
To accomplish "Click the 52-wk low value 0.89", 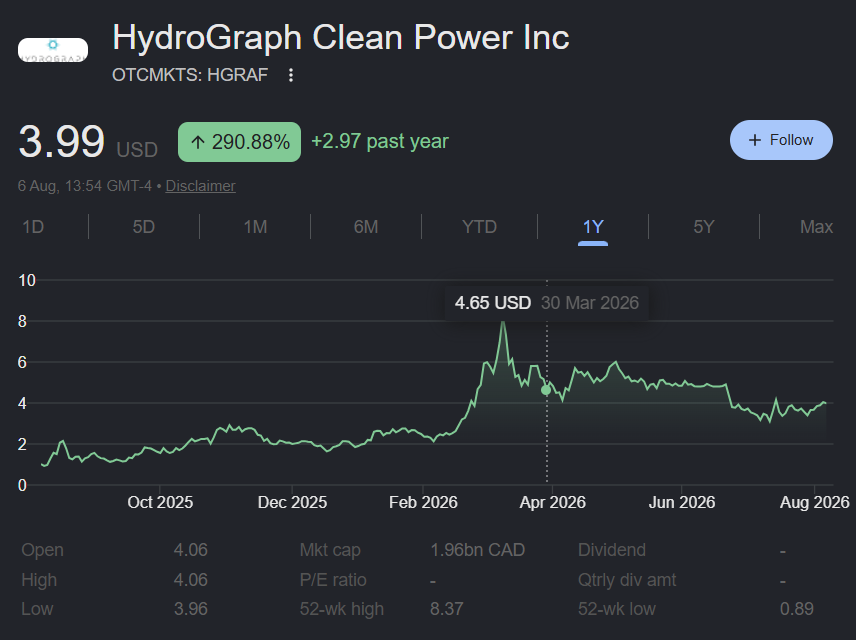I will point(796,609).
